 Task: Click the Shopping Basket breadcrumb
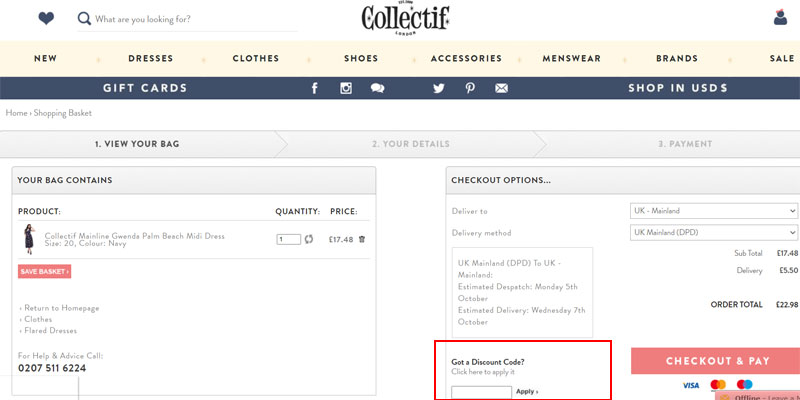click(x=63, y=113)
